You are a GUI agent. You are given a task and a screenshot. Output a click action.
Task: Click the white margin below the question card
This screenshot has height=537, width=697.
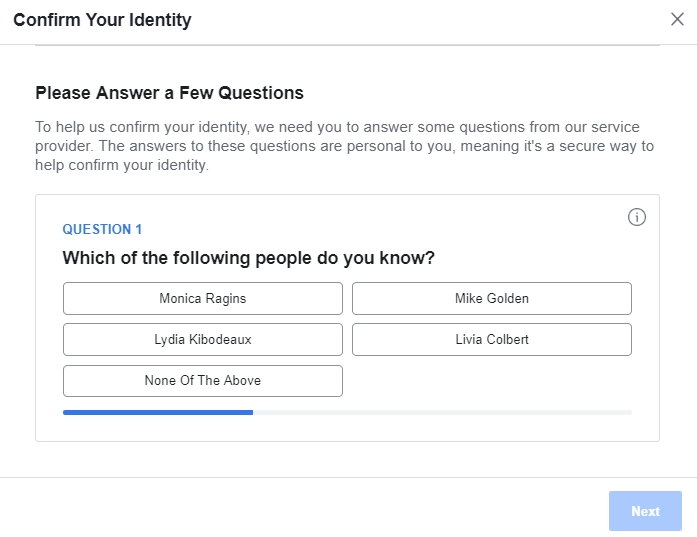pos(347,459)
